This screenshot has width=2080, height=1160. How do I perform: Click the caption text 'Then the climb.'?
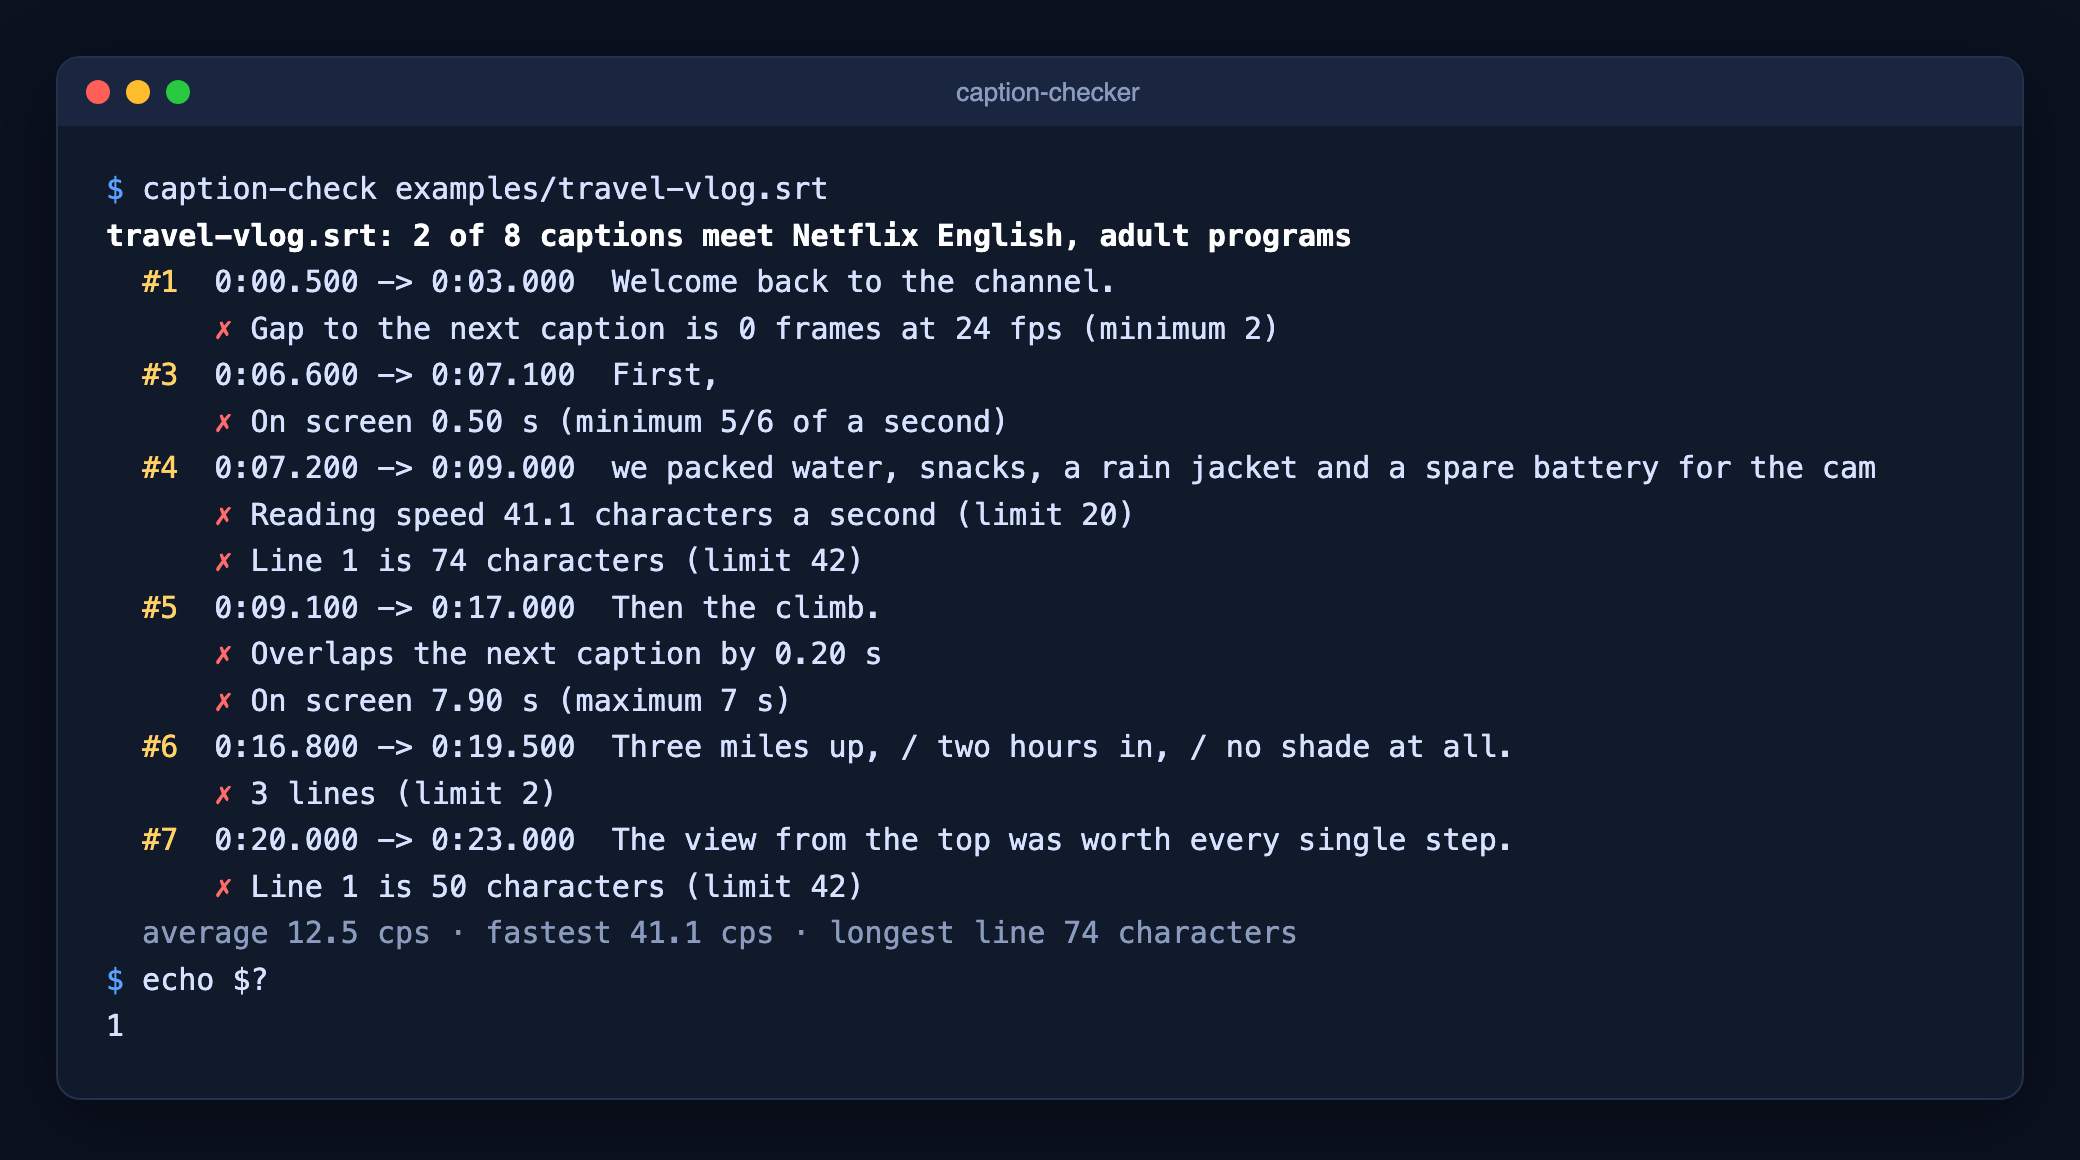click(745, 608)
